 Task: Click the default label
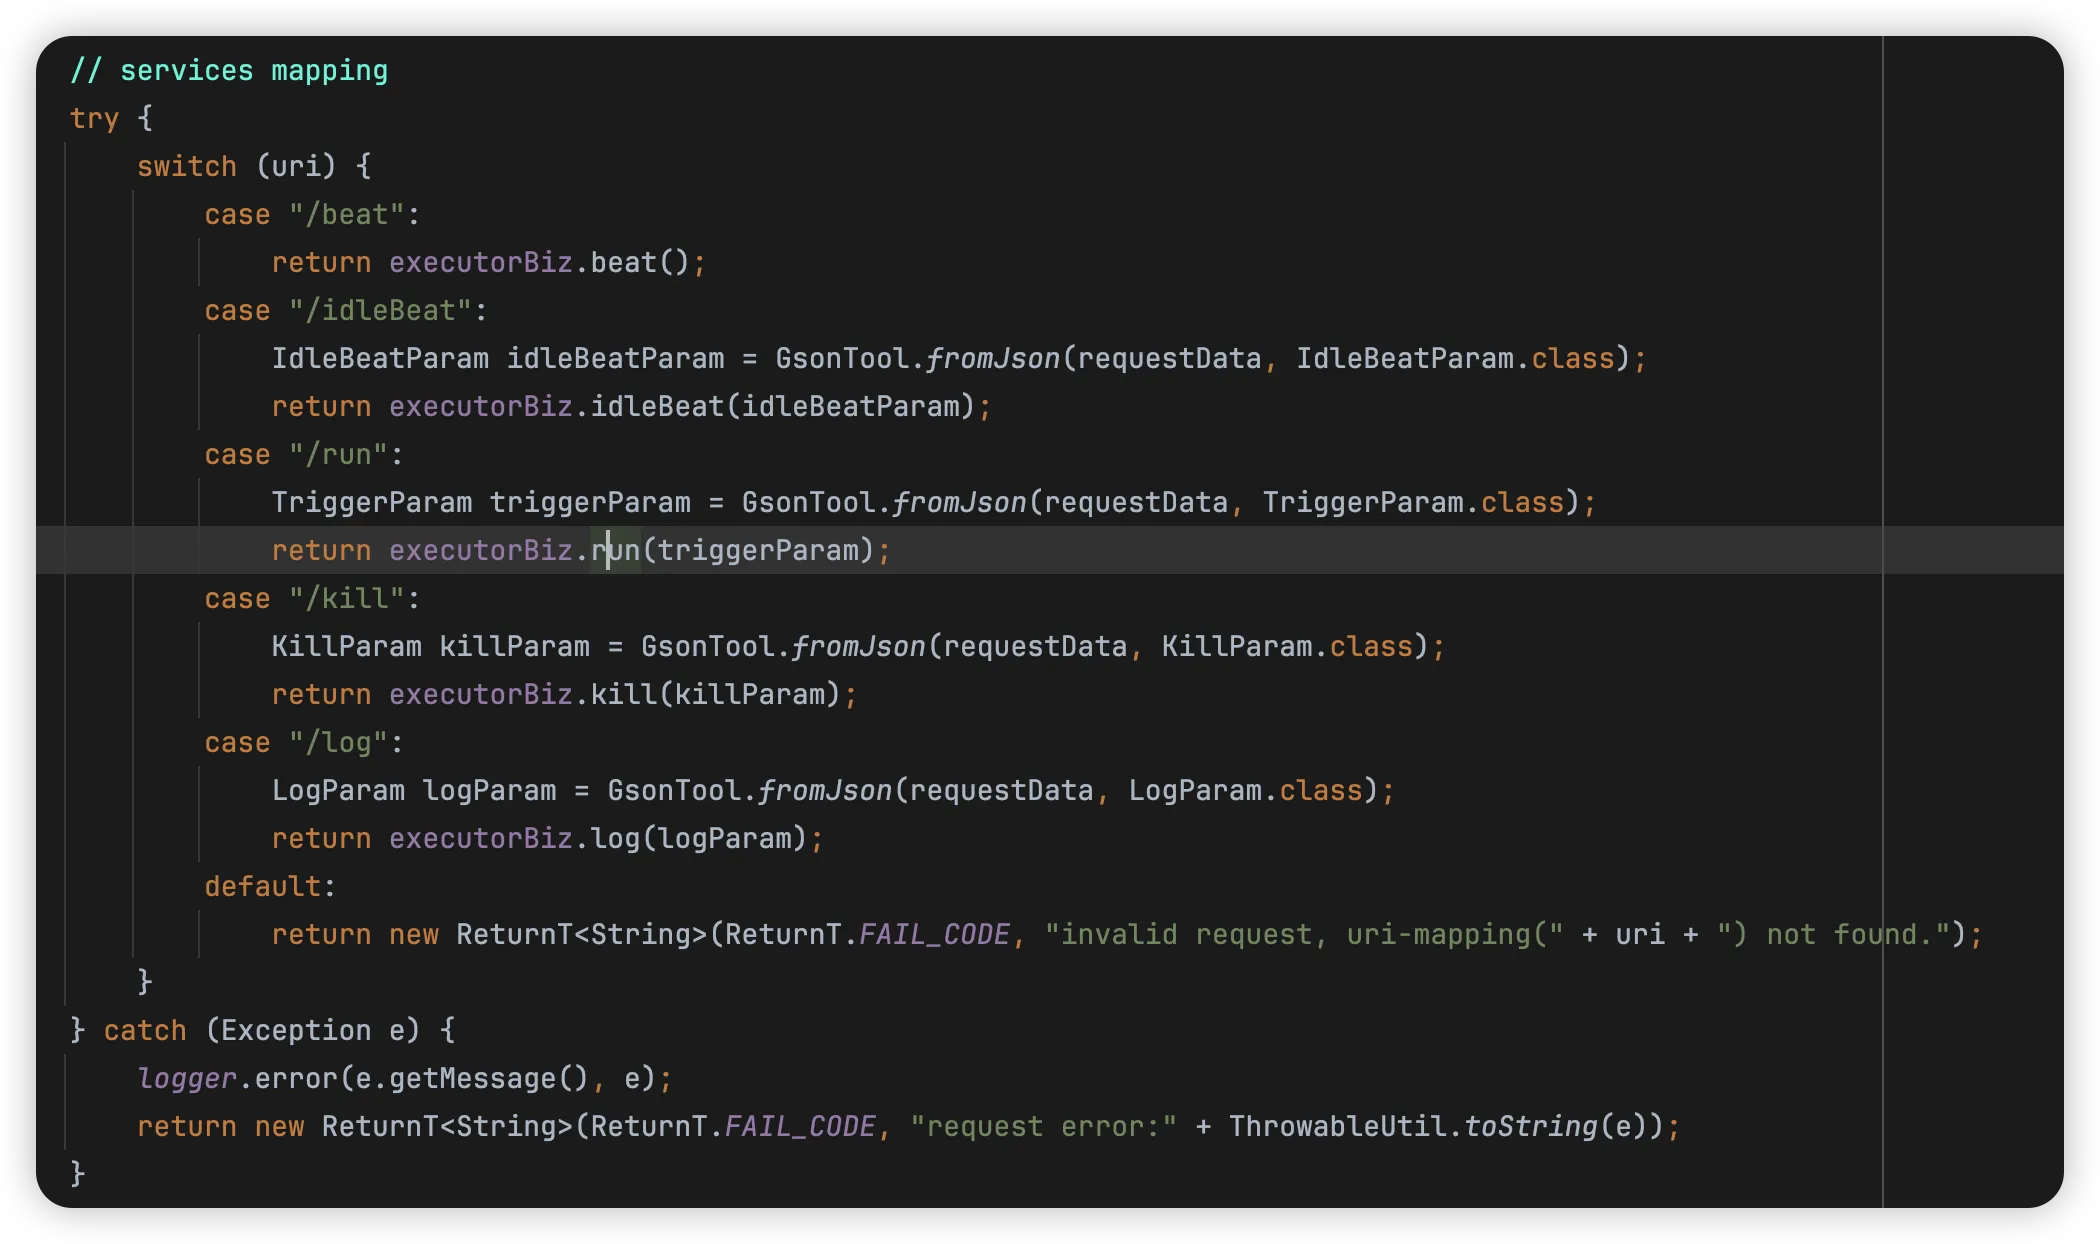(262, 887)
